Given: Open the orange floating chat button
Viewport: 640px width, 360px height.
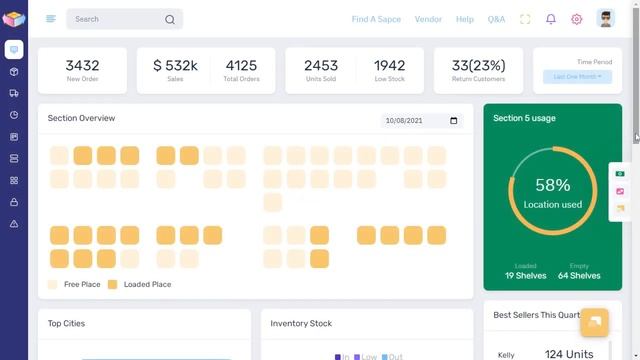Looking at the screenshot, I should 595,322.
